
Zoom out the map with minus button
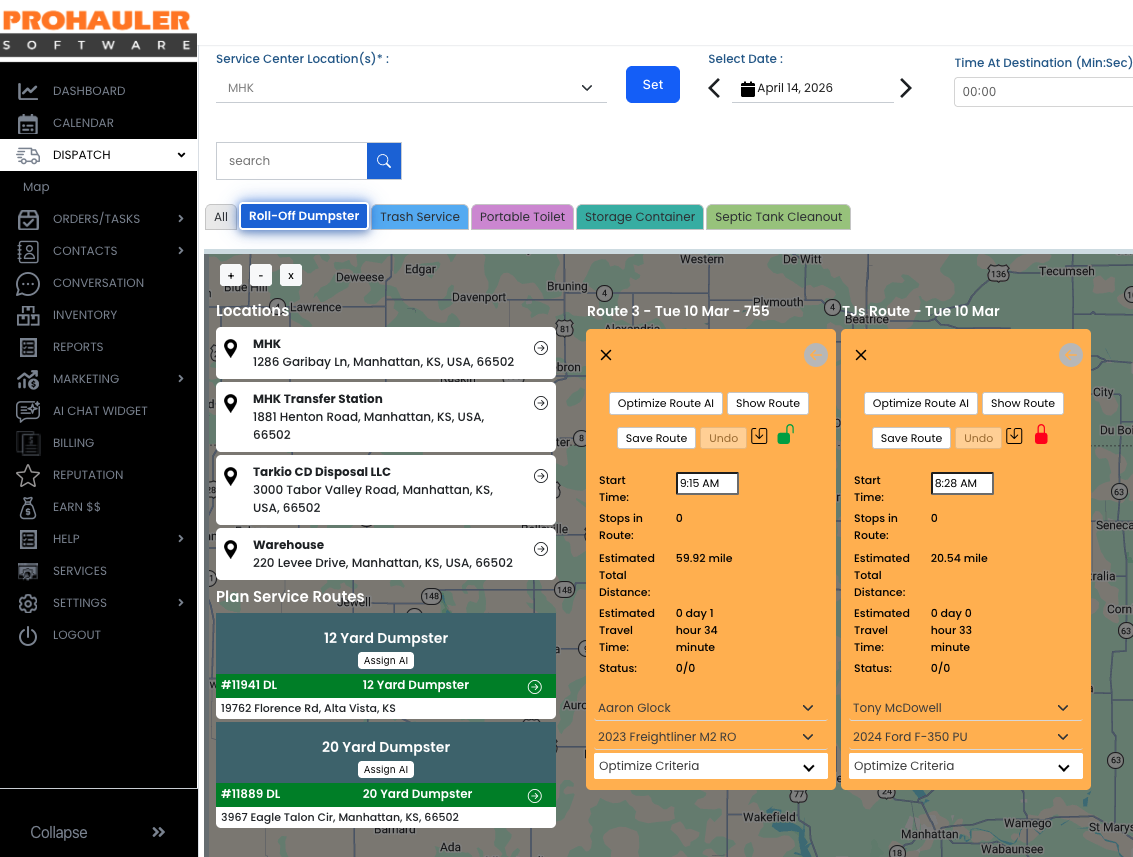[x=261, y=275]
